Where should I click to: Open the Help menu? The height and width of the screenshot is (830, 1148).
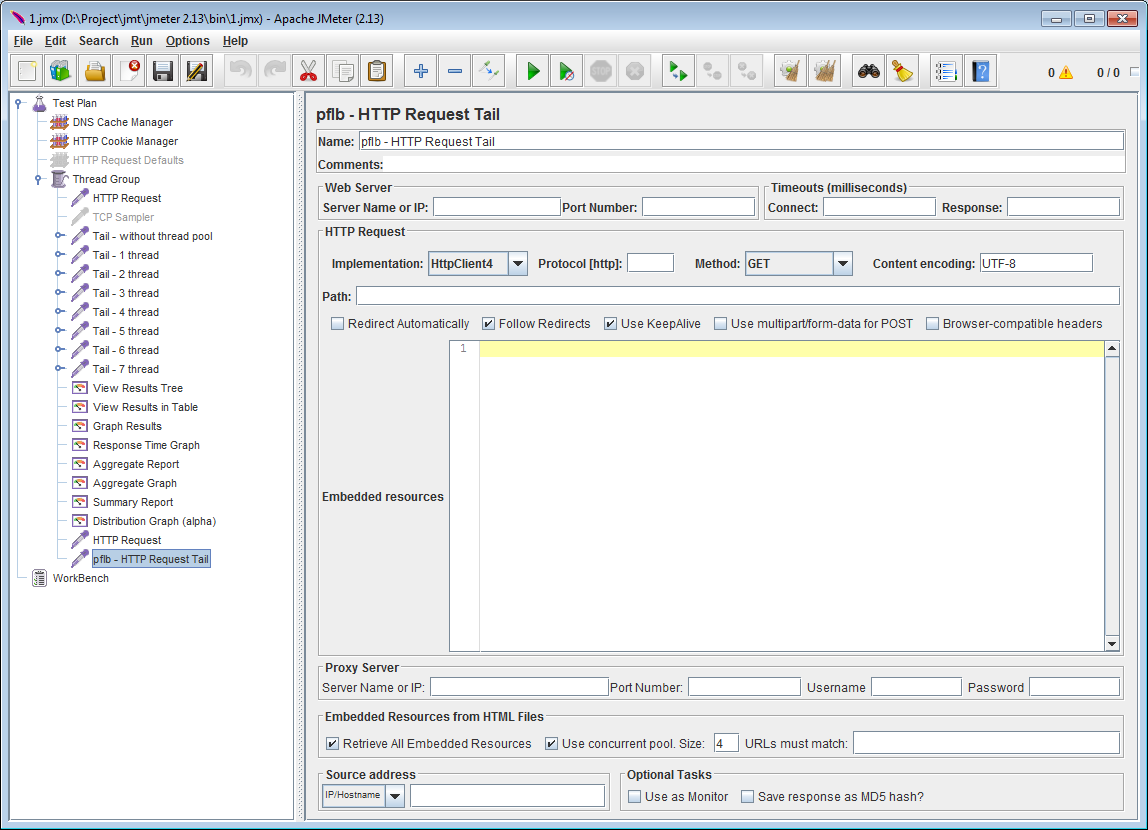(235, 41)
